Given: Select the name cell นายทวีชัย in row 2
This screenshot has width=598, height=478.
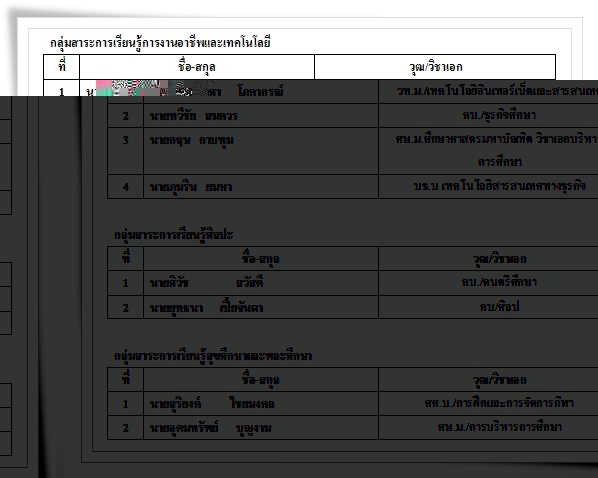Looking at the screenshot, I should coord(261,116).
